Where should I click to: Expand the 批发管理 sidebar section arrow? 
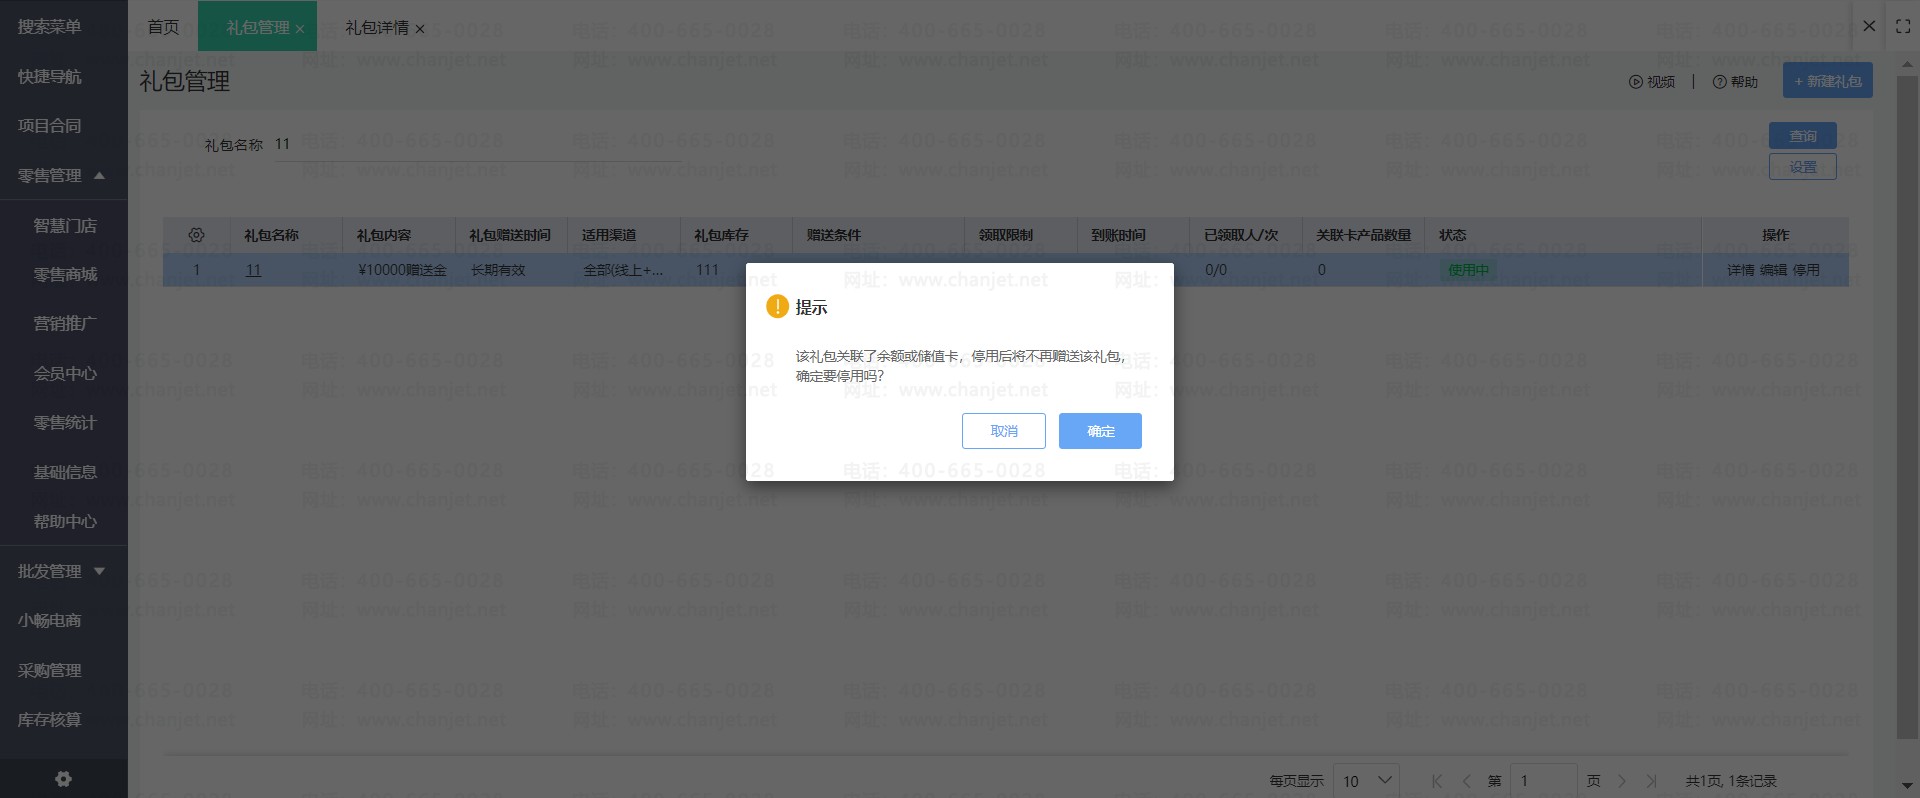99,571
